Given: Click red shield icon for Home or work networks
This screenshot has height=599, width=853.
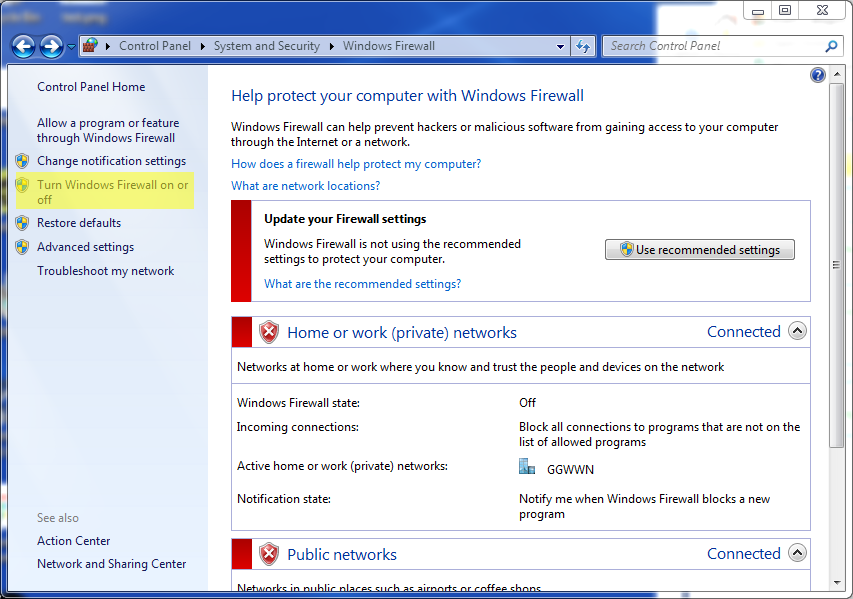Looking at the screenshot, I should click(x=269, y=332).
